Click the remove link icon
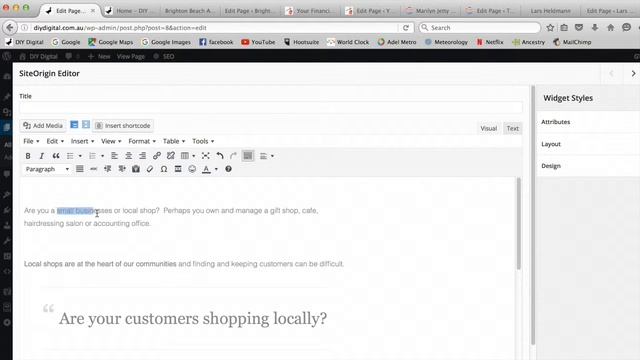 (171, 156)
